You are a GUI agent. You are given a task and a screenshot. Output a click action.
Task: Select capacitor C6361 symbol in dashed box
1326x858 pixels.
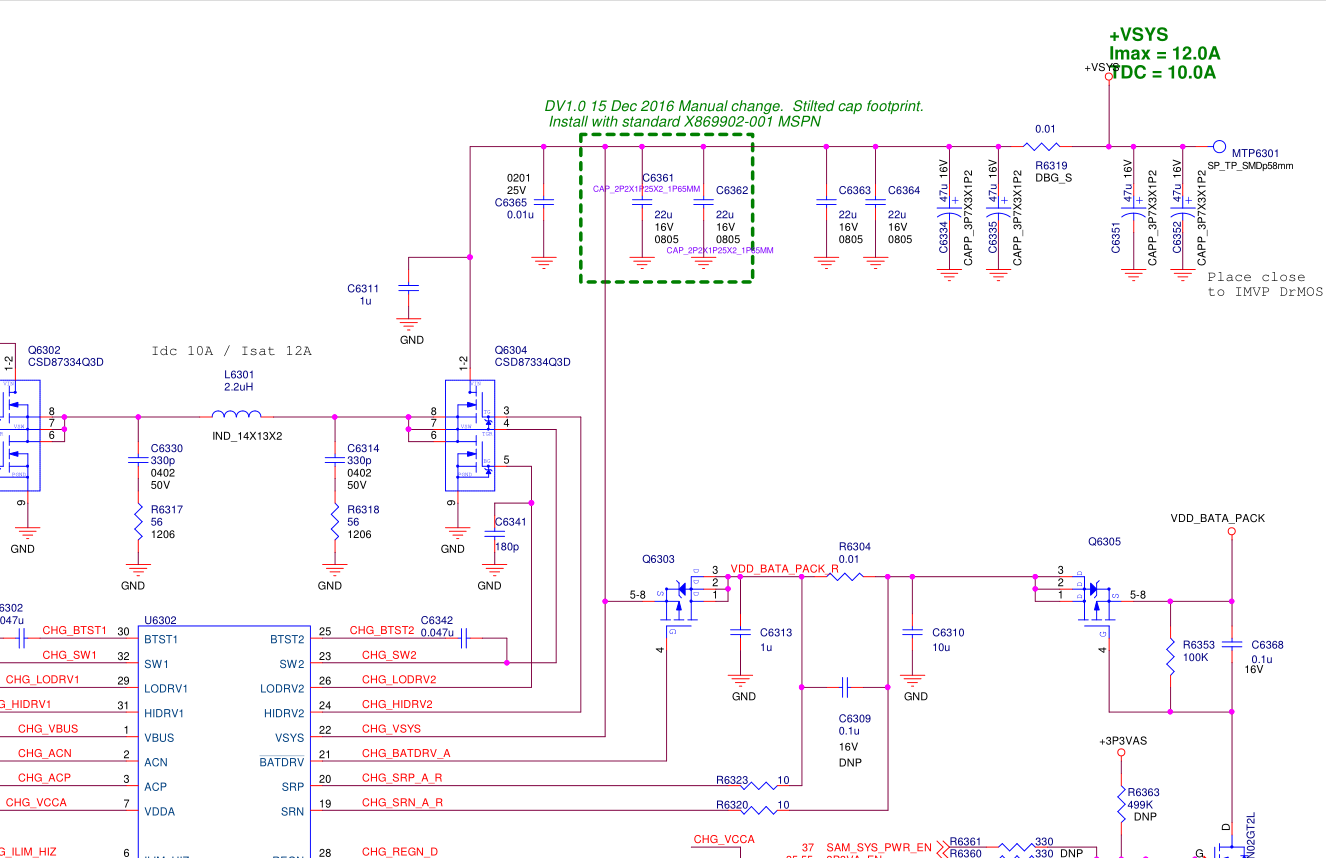tap(642, 203)
